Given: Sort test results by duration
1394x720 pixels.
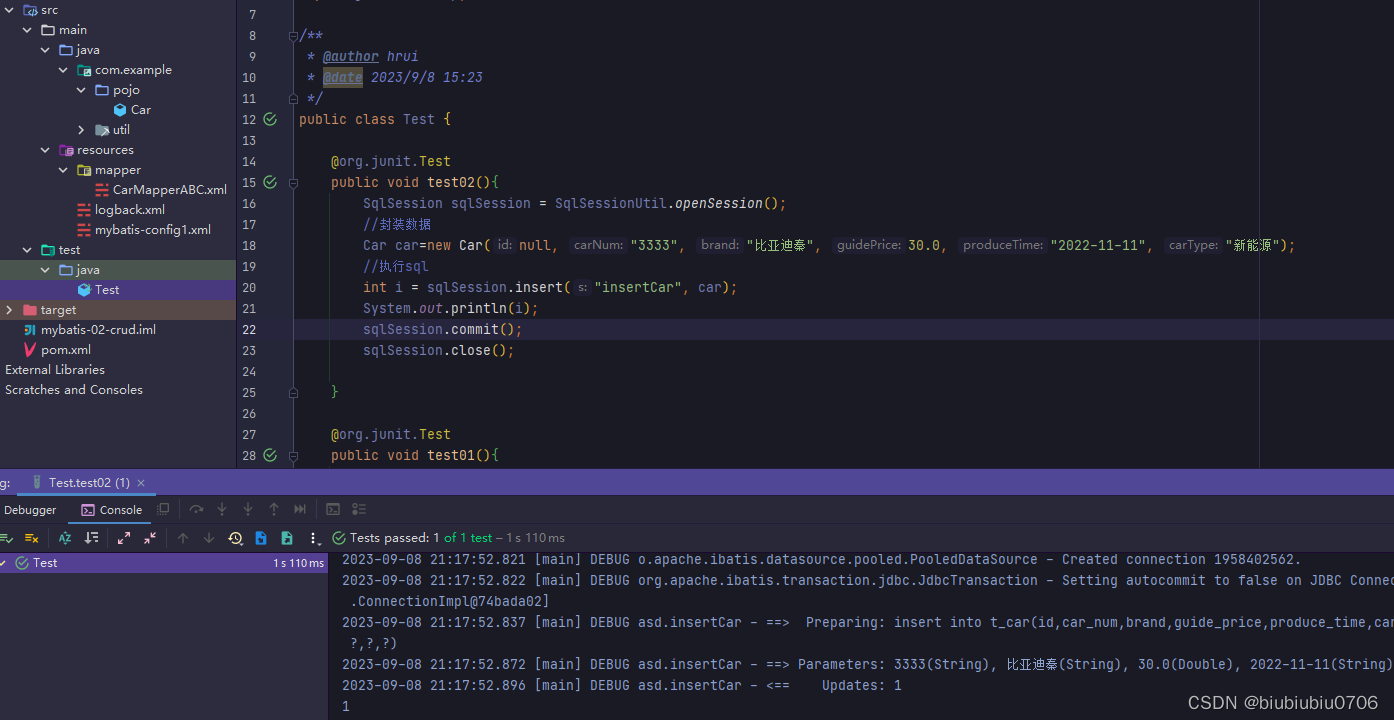Looking at the screenshot, I should [x=91, y=538].
